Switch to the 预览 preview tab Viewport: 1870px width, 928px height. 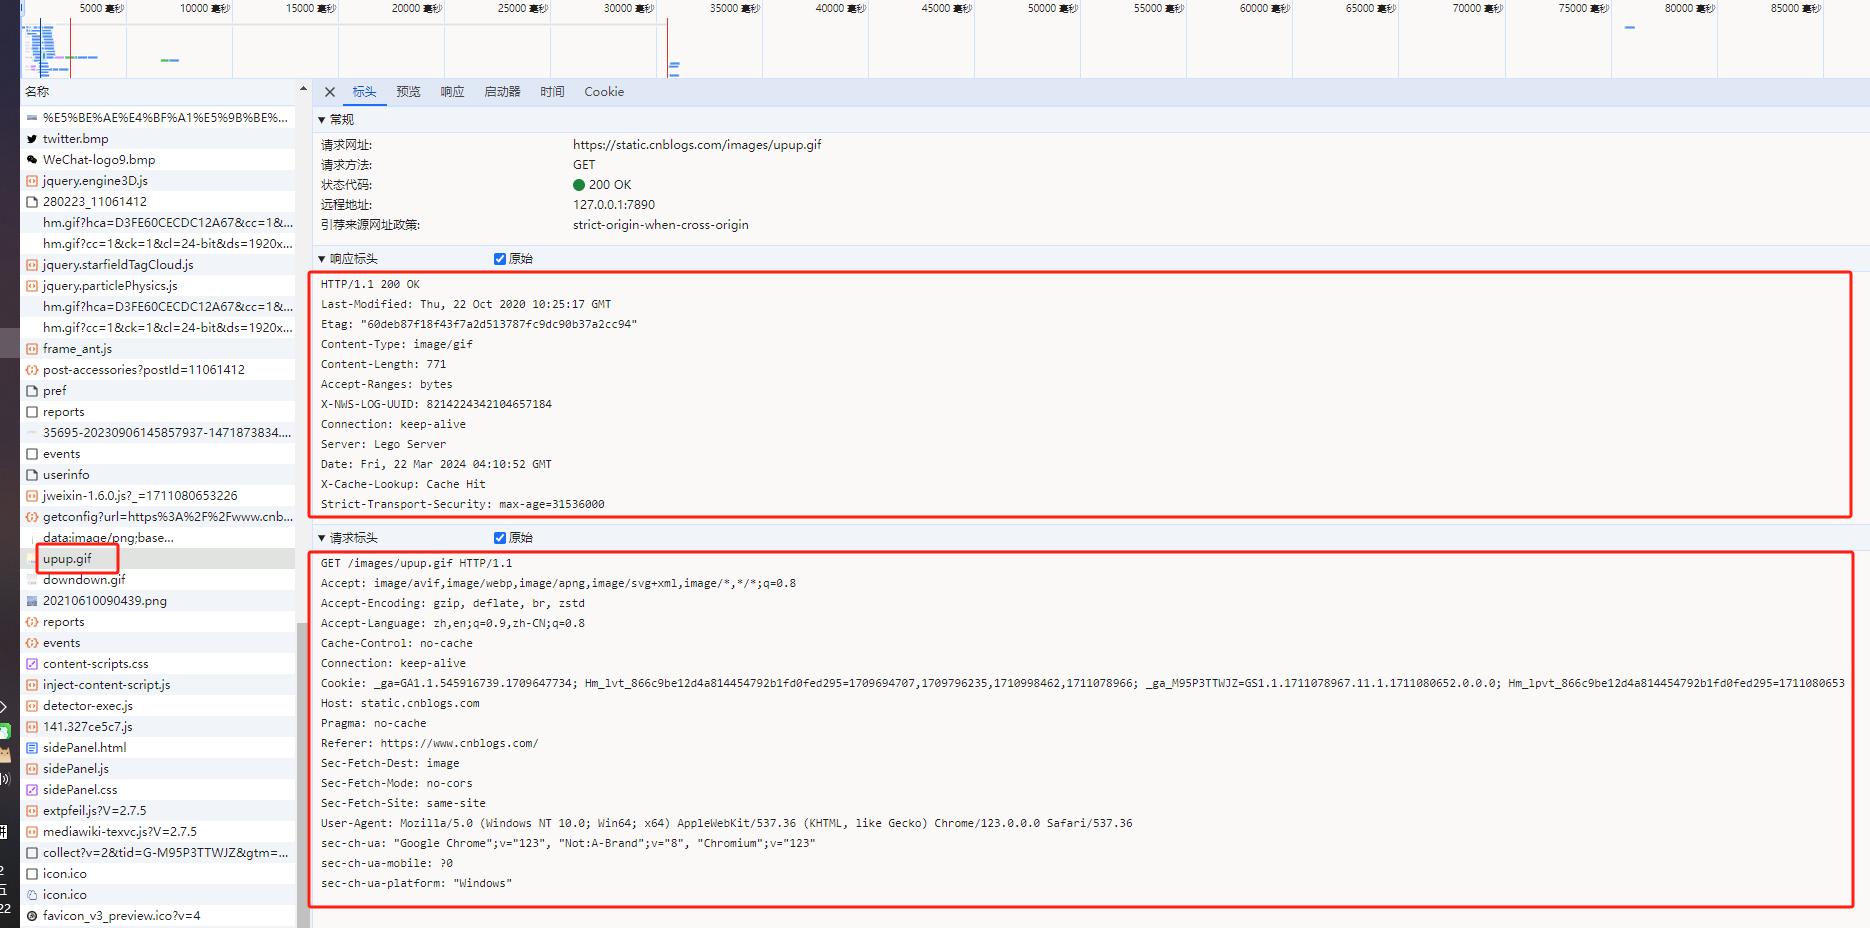pos(408,92)
